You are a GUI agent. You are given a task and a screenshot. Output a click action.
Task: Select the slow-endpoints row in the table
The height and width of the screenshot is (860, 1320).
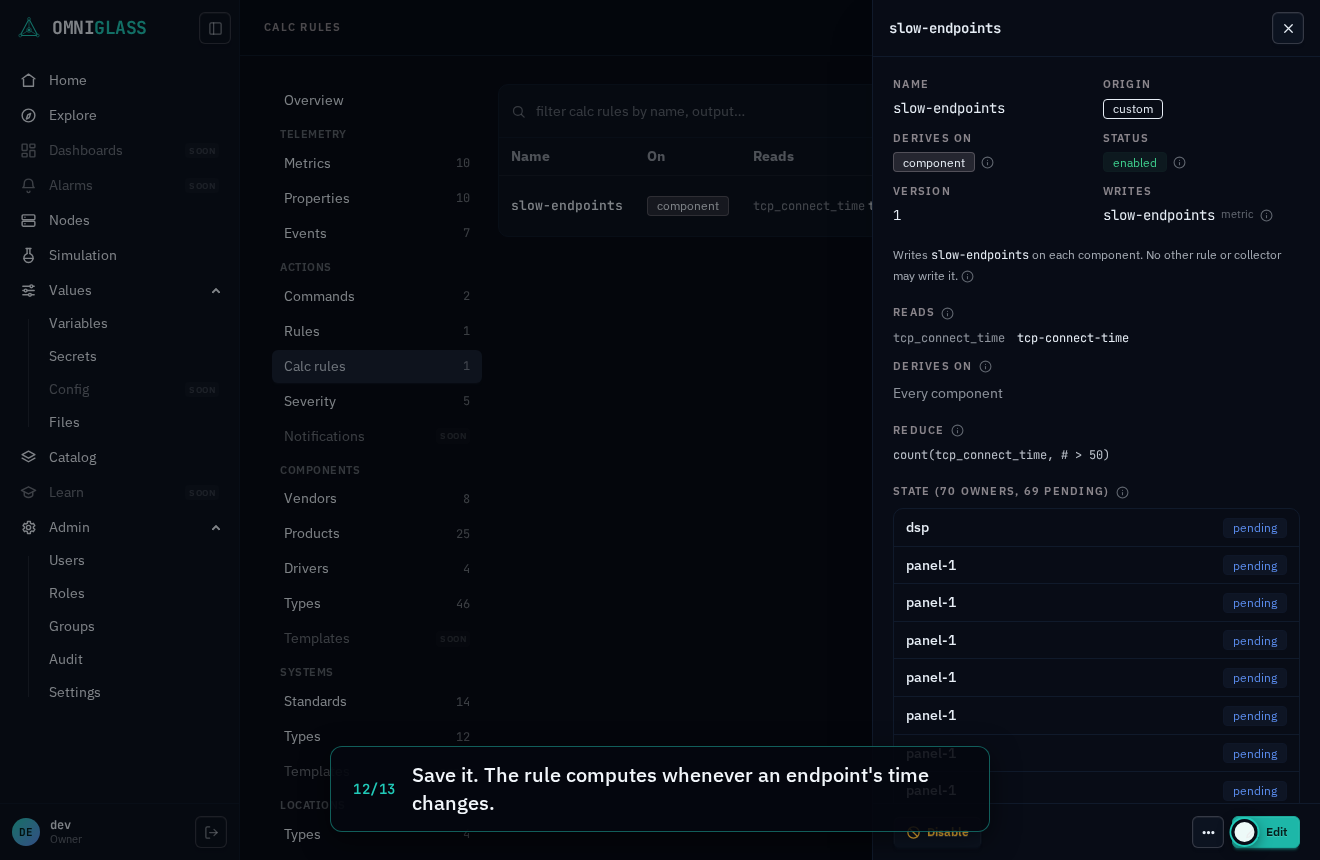coord(685,206)
